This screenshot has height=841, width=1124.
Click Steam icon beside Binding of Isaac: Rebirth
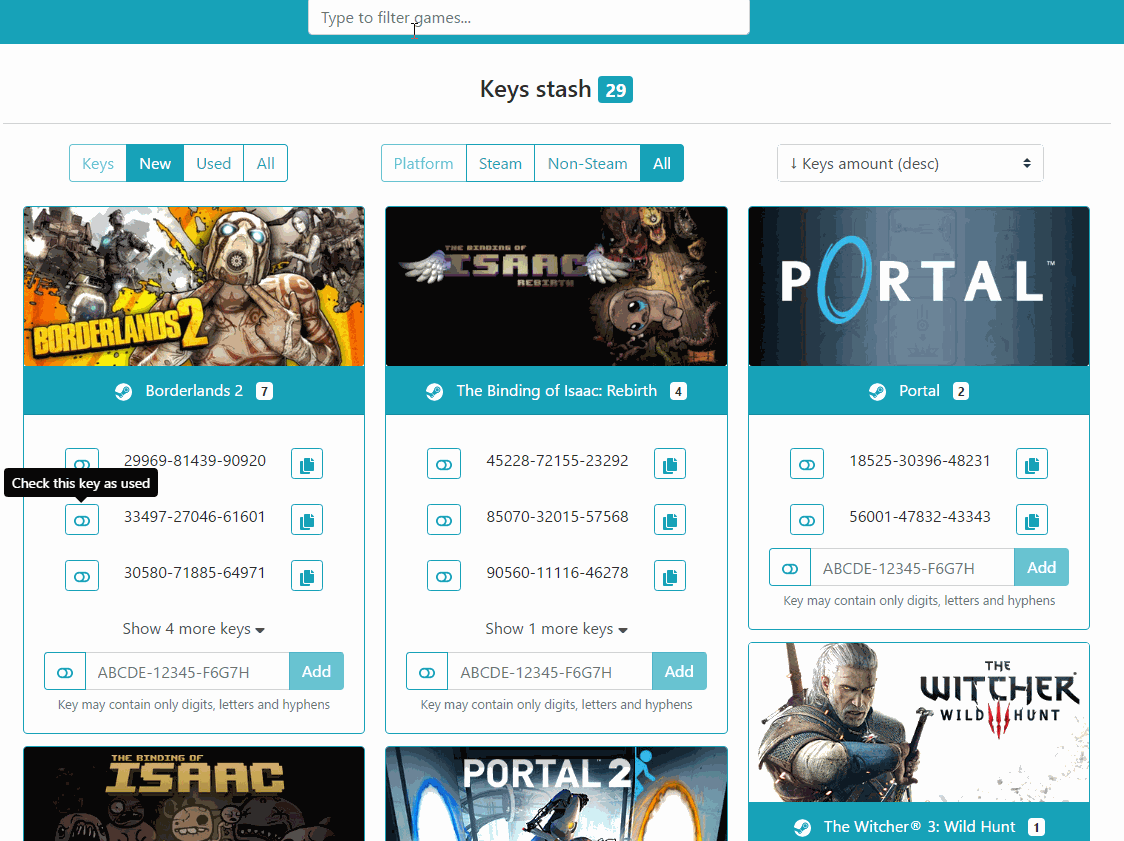(x=434, y=391)
